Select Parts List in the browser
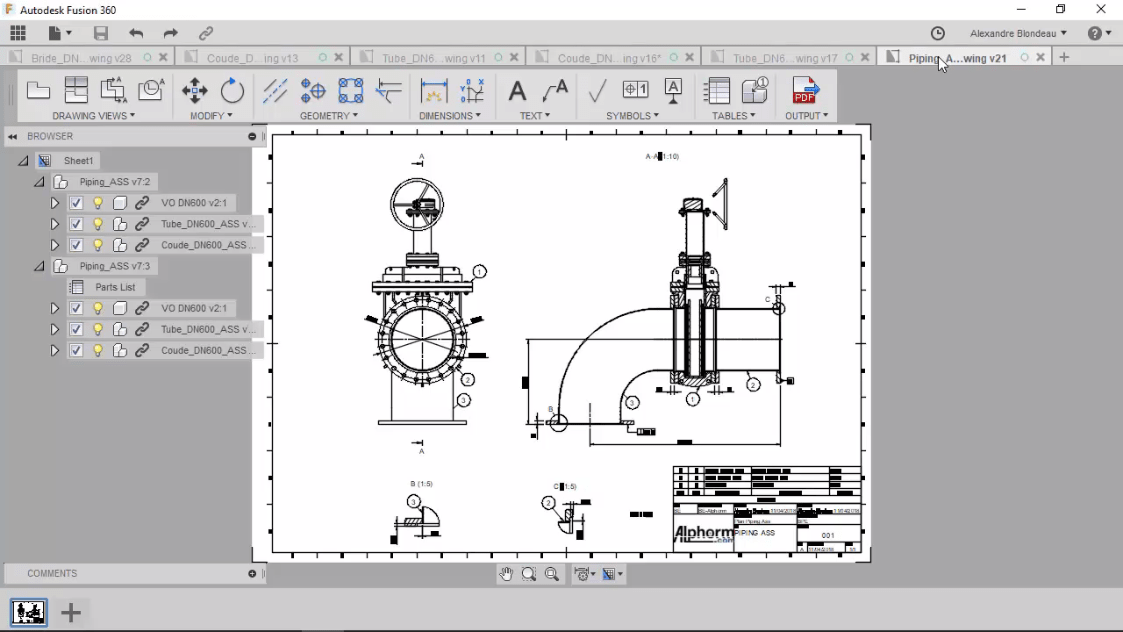The height and width of the screenshot is (632, 1123). click(x=115, y=287)
